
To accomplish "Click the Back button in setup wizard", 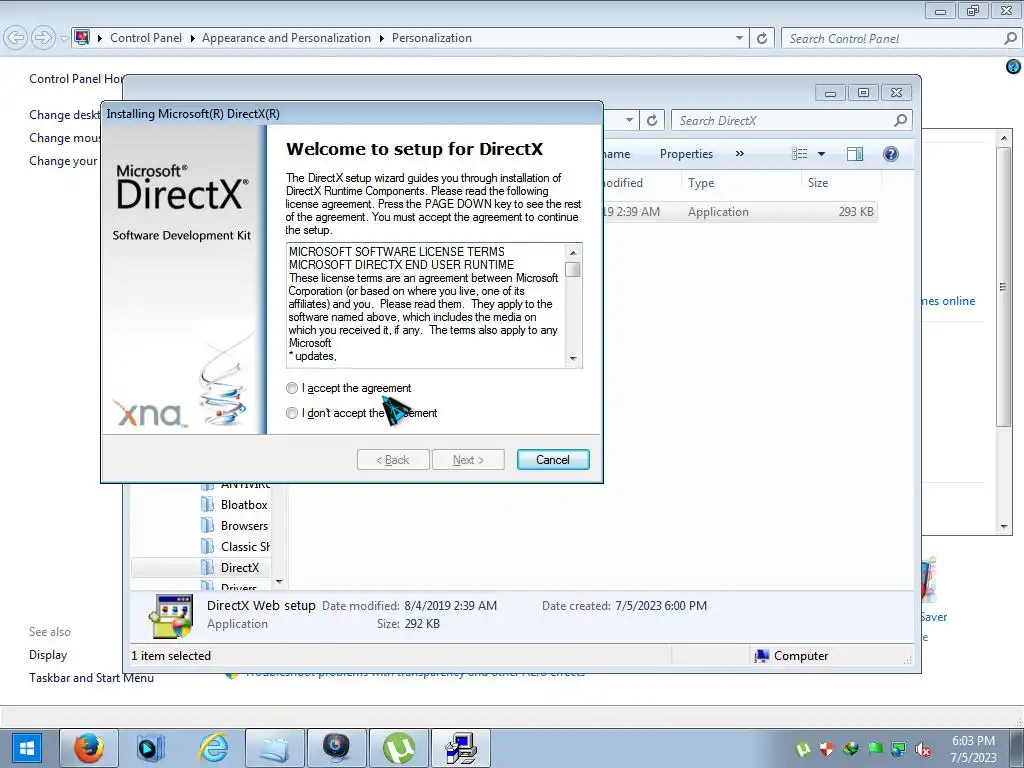I will click(x=393, y=460).
